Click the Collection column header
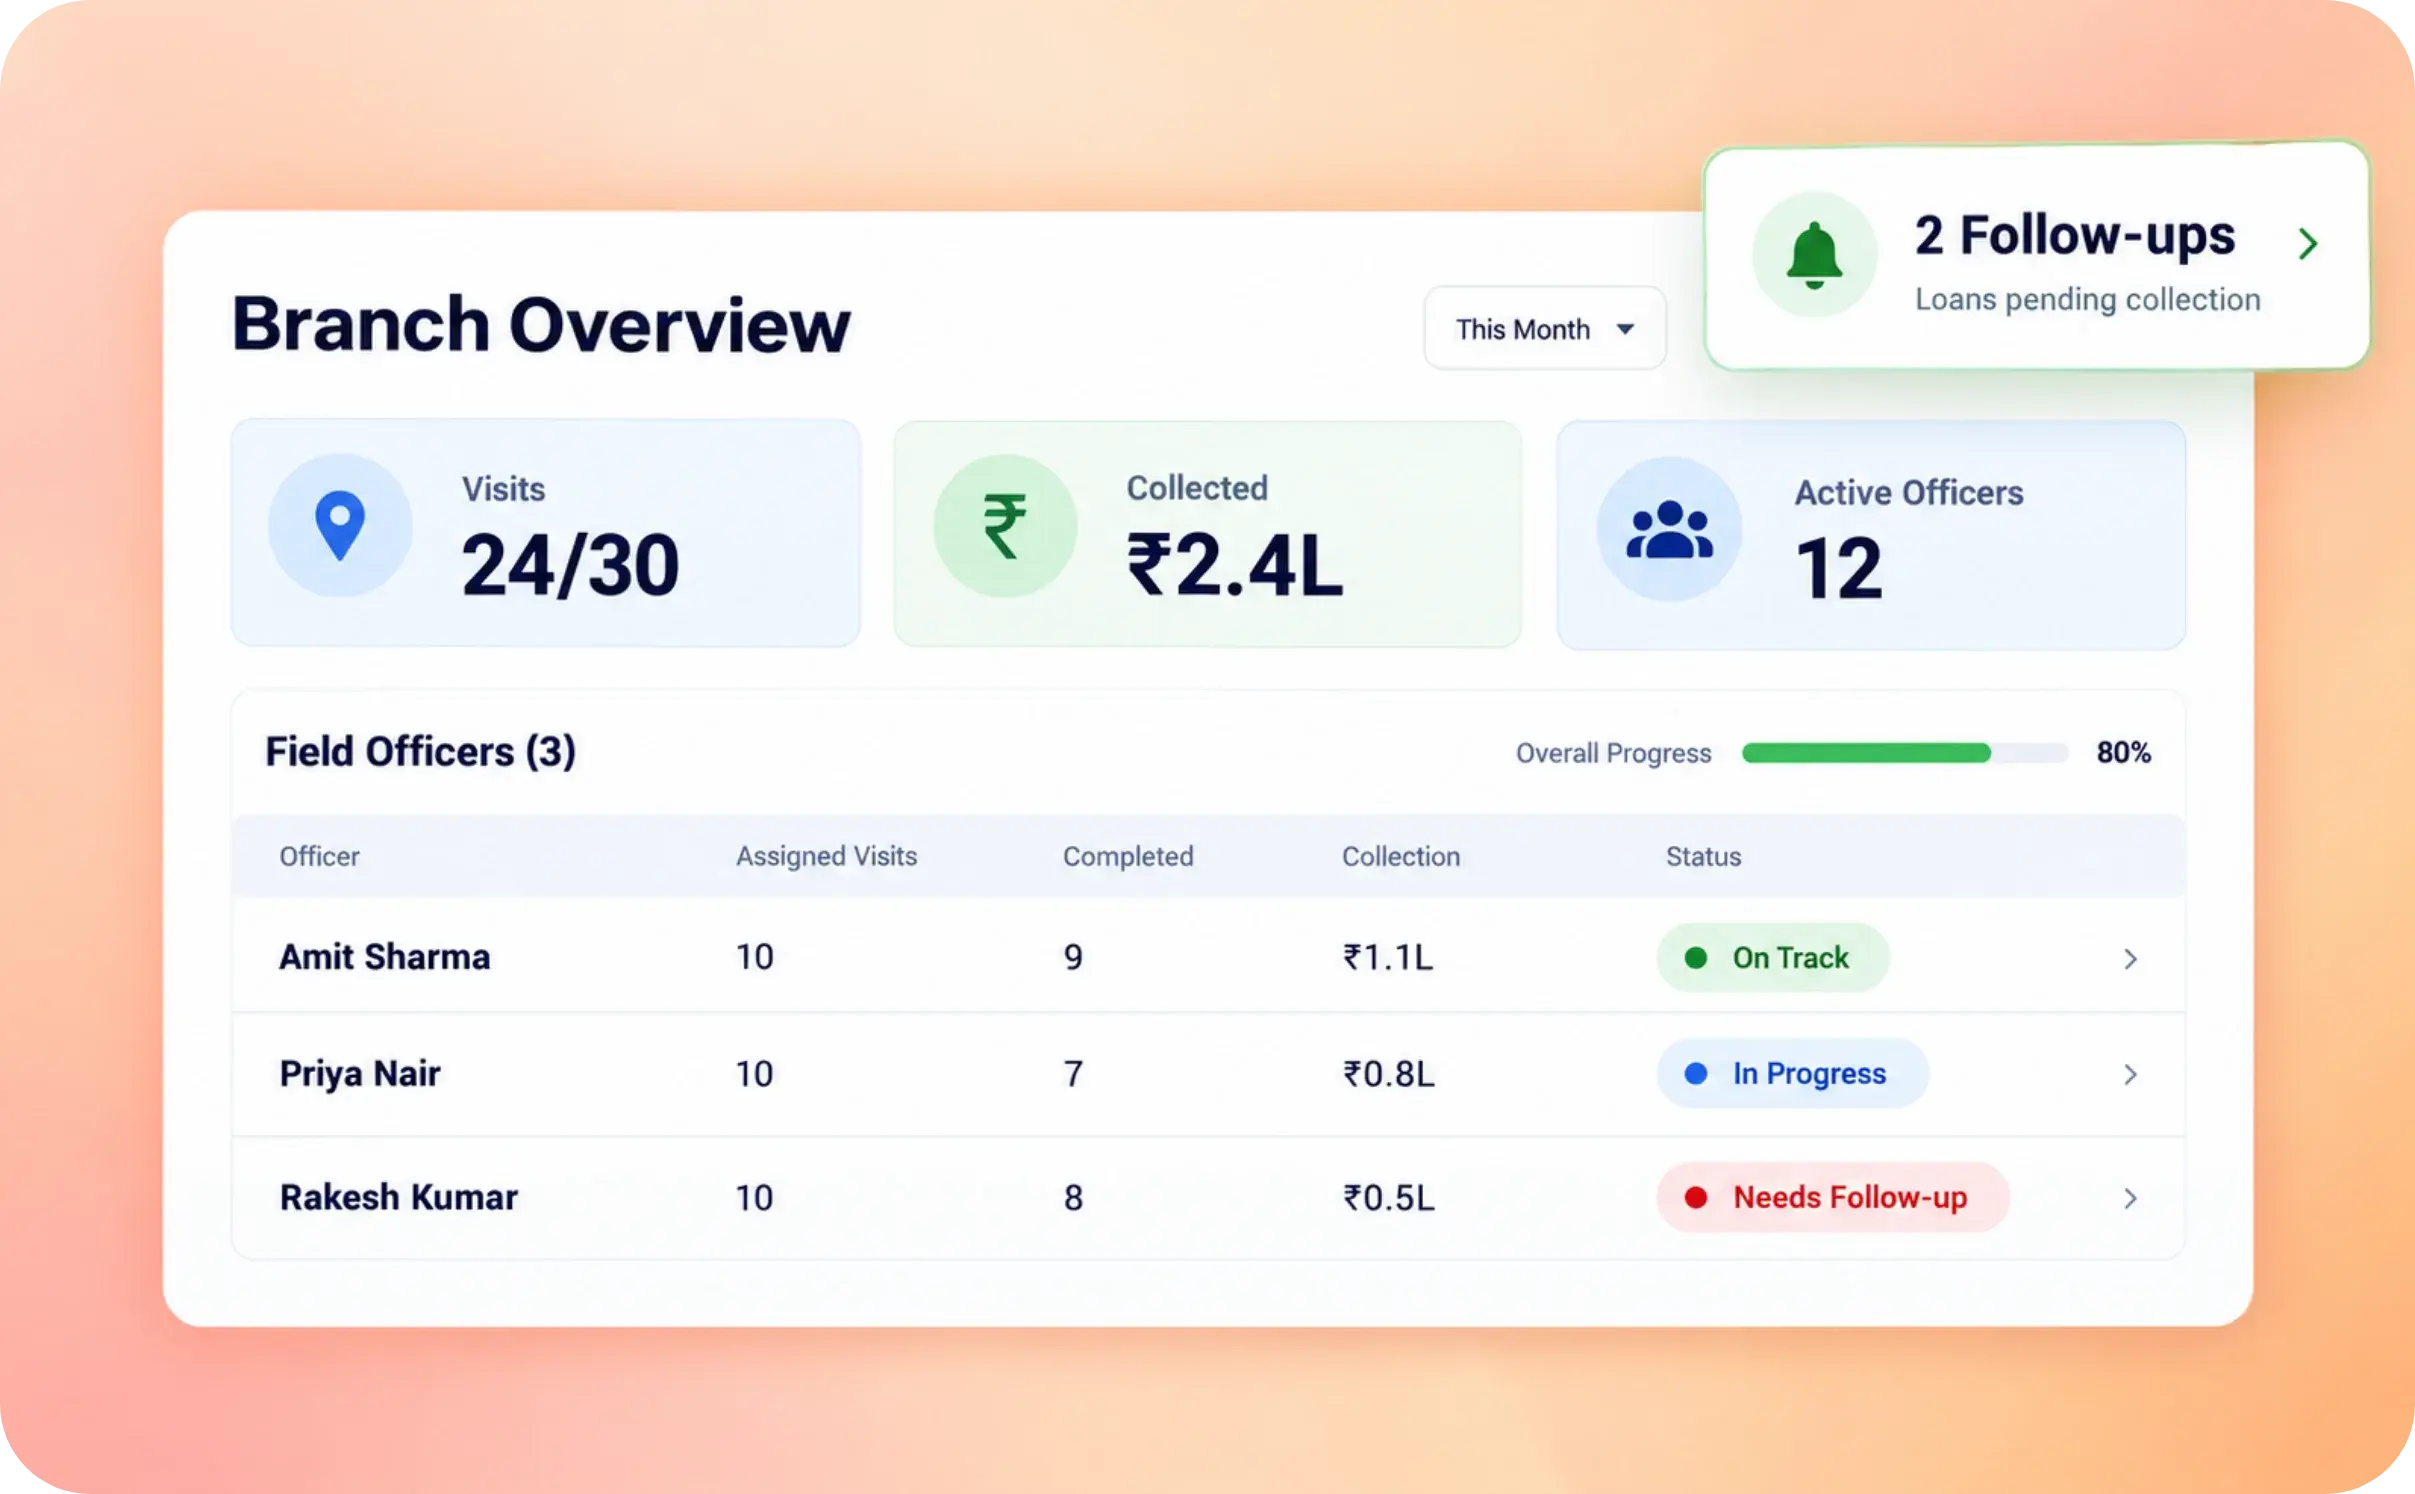Viewport: 2415px width, 1494px height. click(x=1401, y=856)
